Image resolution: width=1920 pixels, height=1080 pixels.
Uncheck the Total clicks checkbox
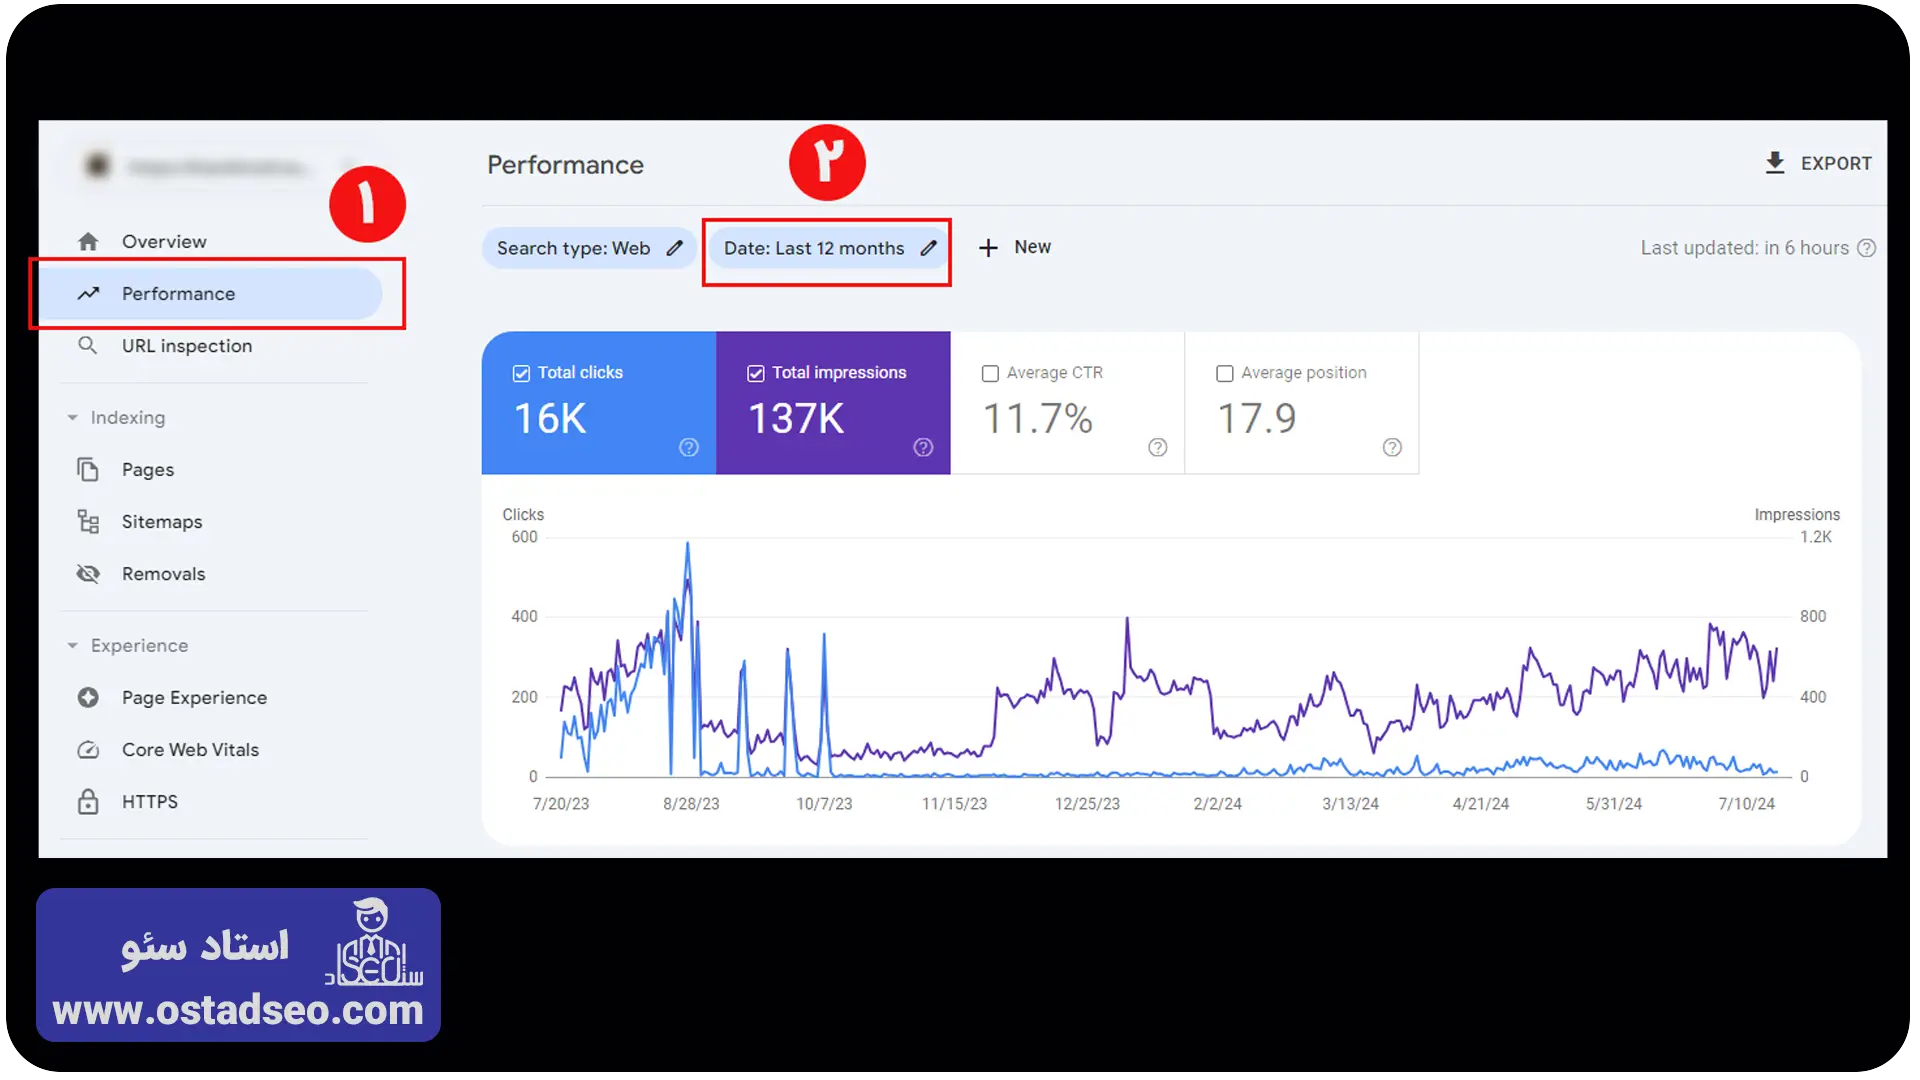[x=521, y=373]
